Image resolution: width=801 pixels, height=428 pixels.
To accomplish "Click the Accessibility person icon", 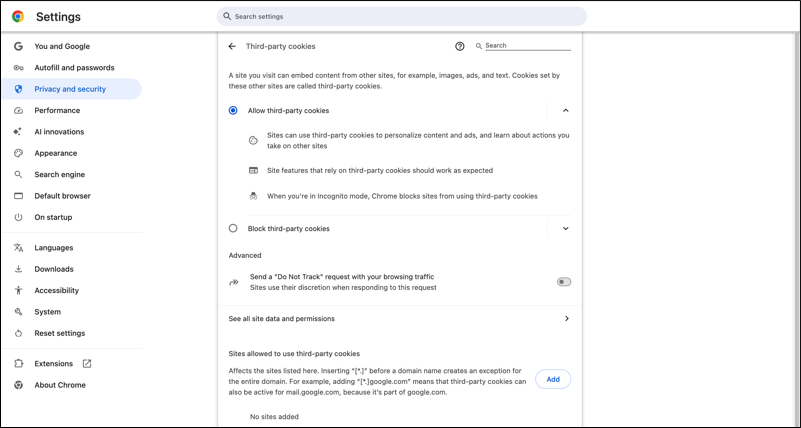I will tap(18, 290).
